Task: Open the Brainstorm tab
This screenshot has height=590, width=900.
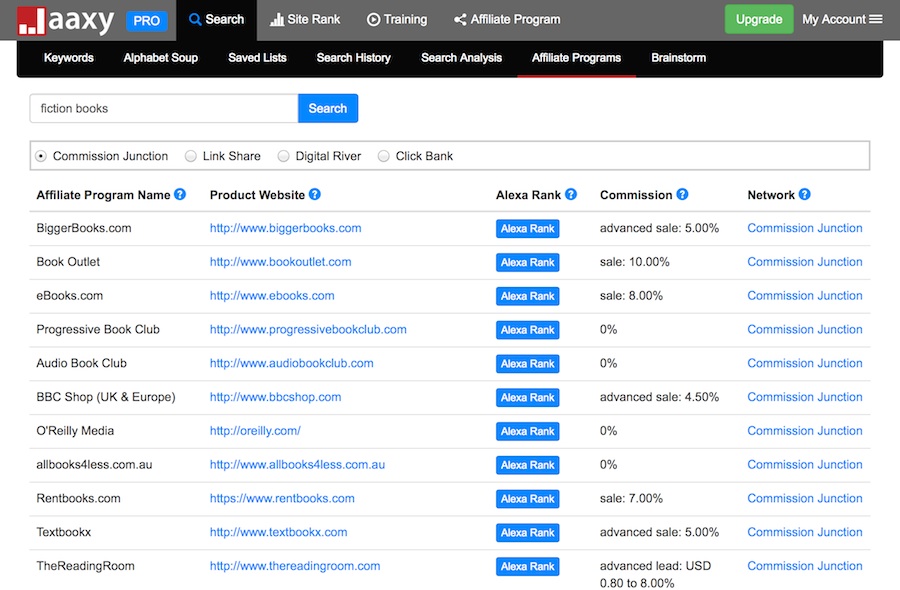Action: click(x=678, y=58)
